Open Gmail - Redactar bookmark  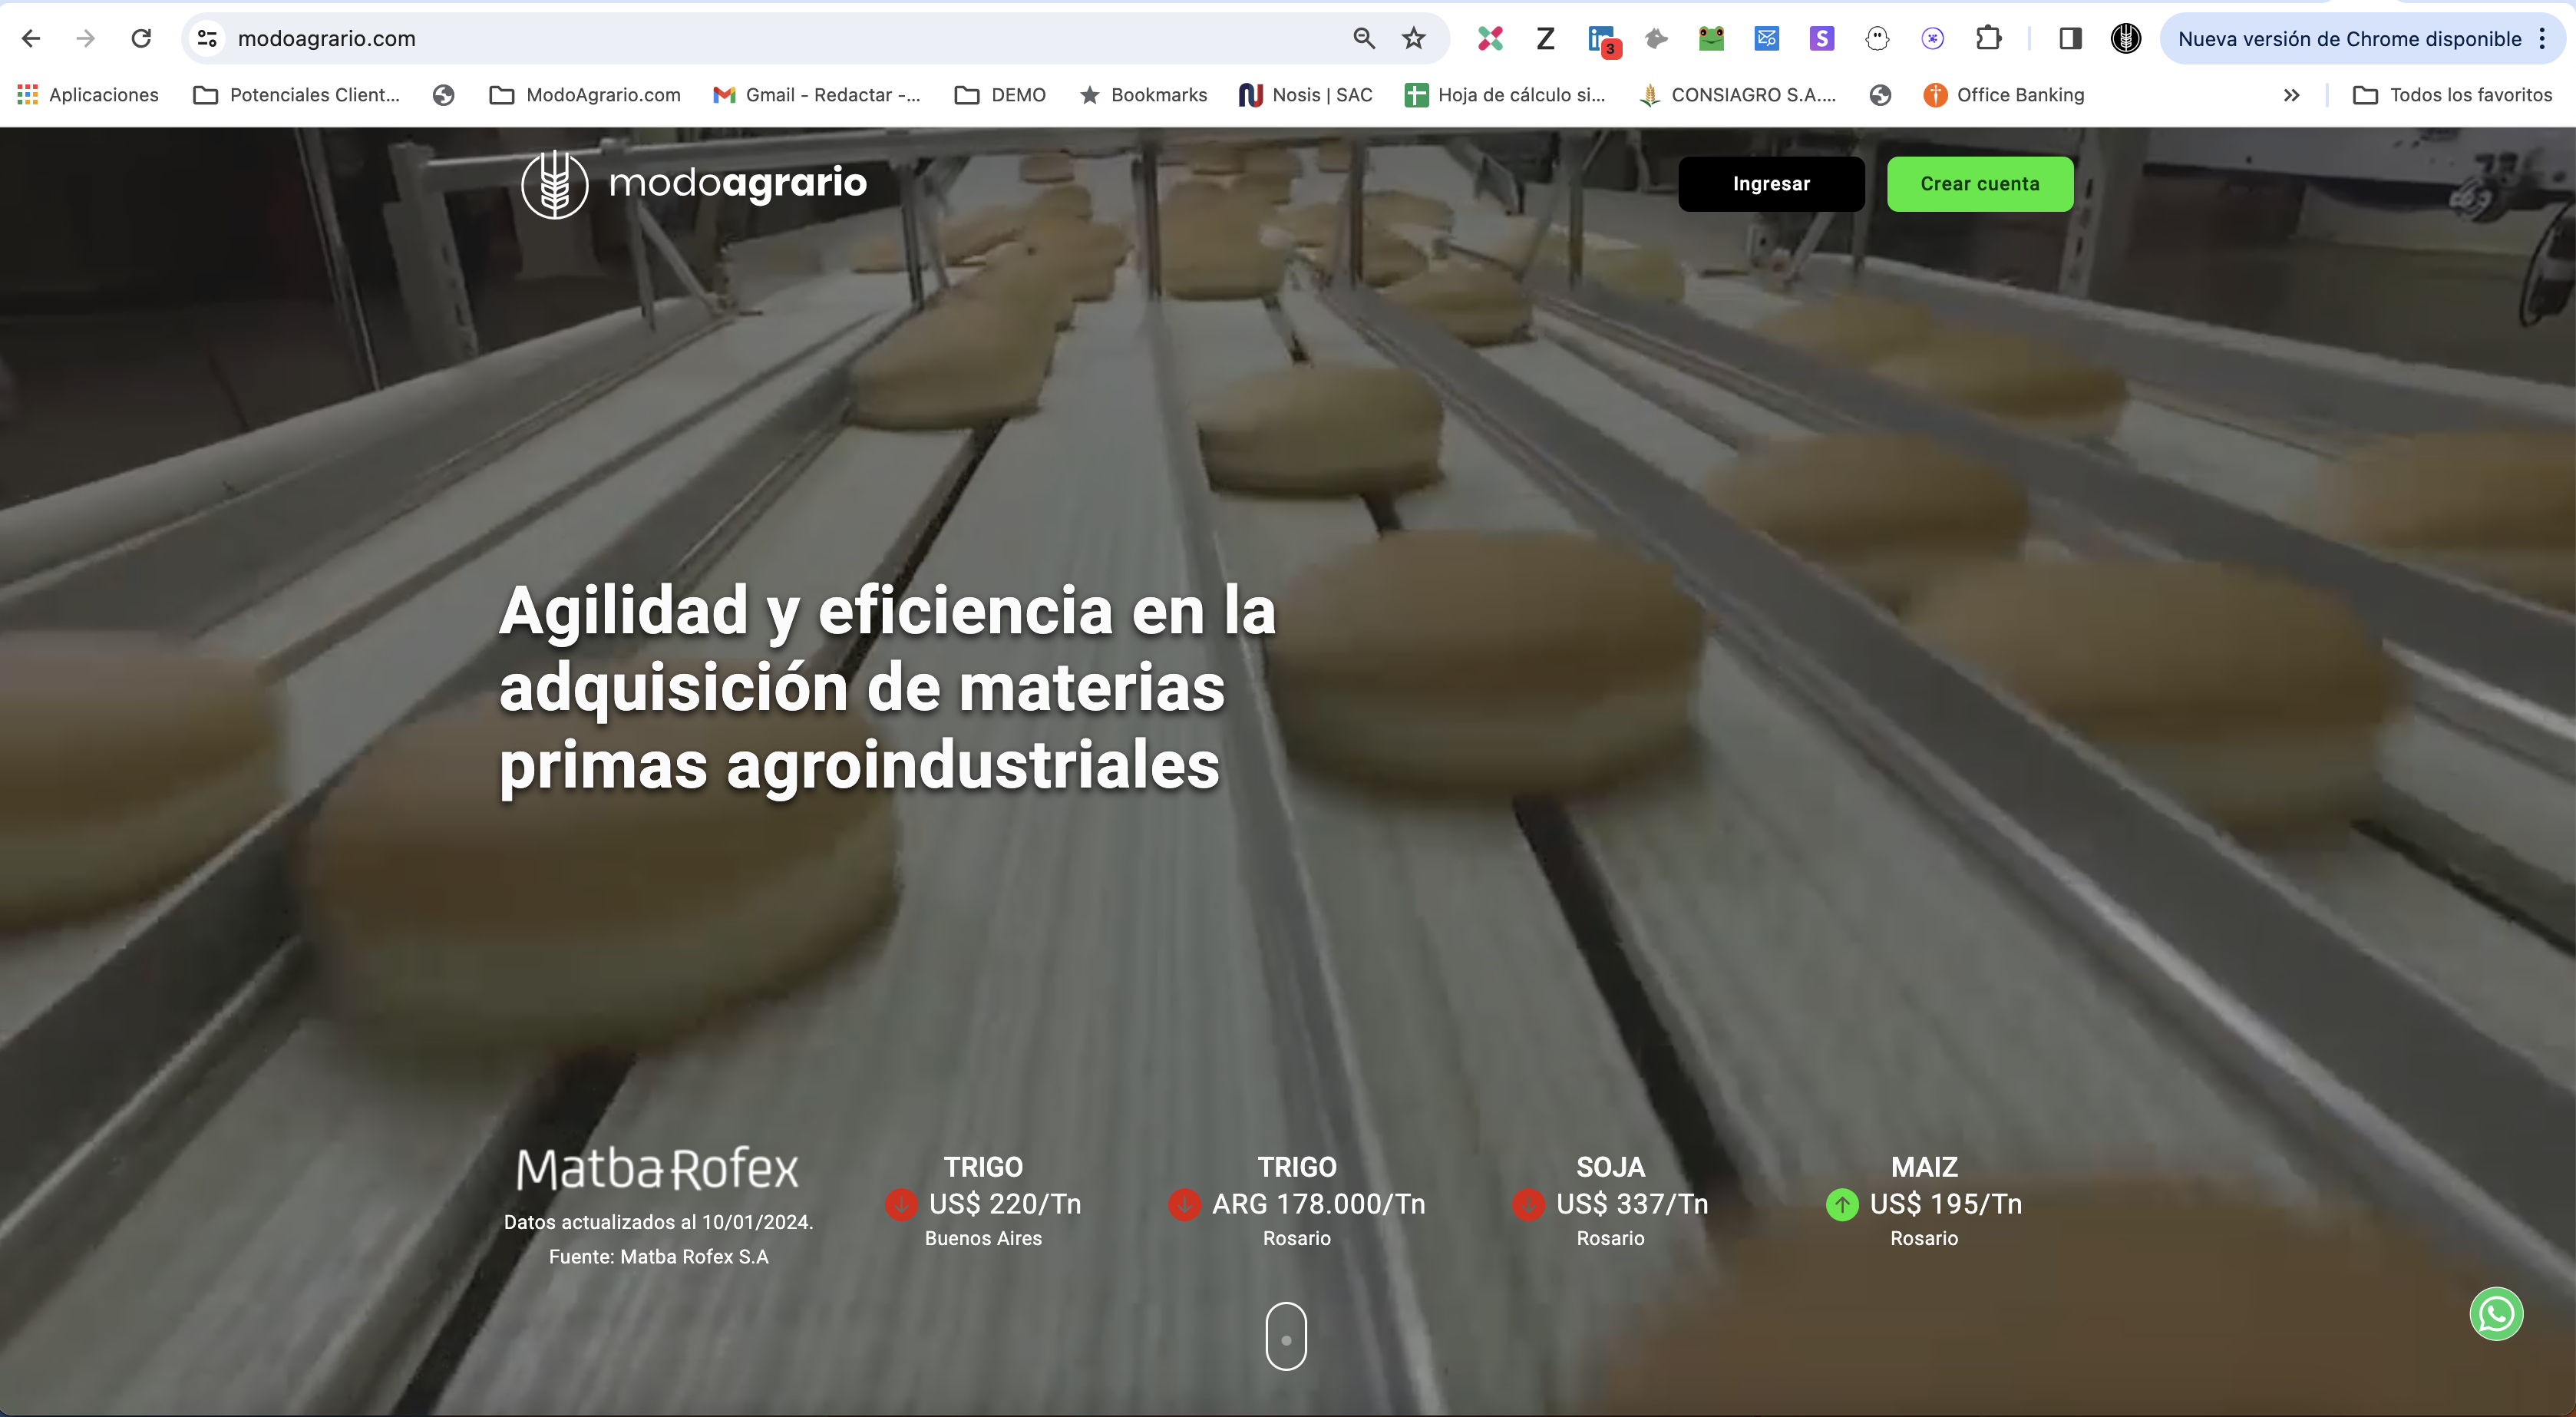(817, 95)
